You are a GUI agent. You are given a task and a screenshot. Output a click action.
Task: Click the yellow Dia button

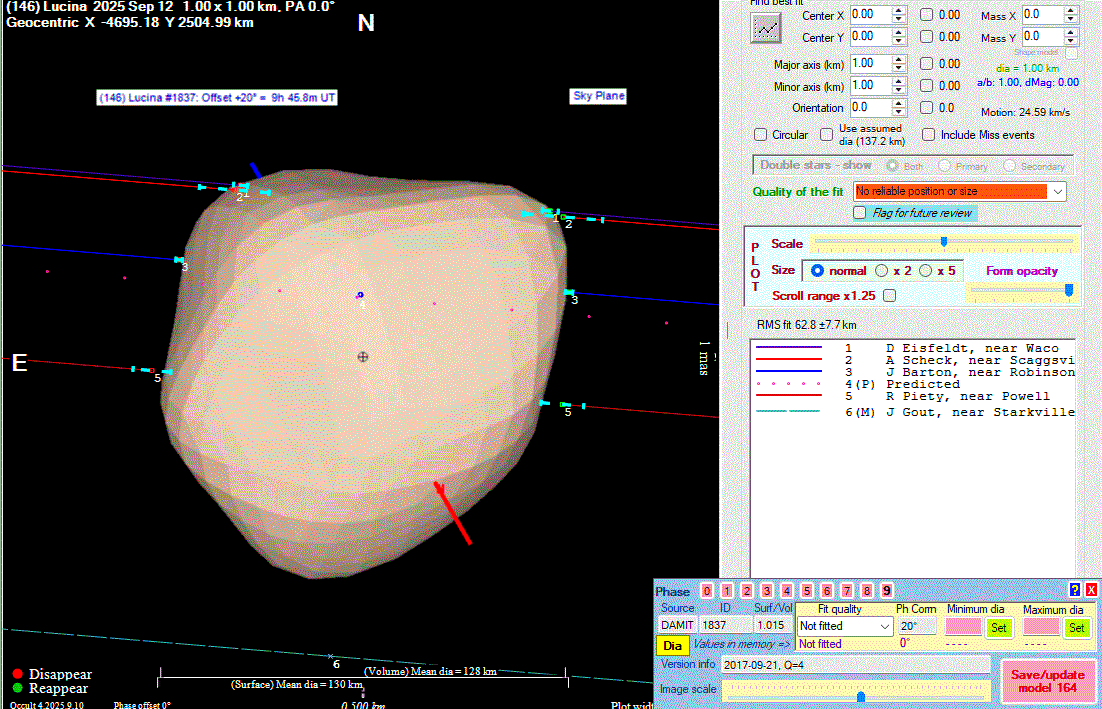click(x=672, y=646)
